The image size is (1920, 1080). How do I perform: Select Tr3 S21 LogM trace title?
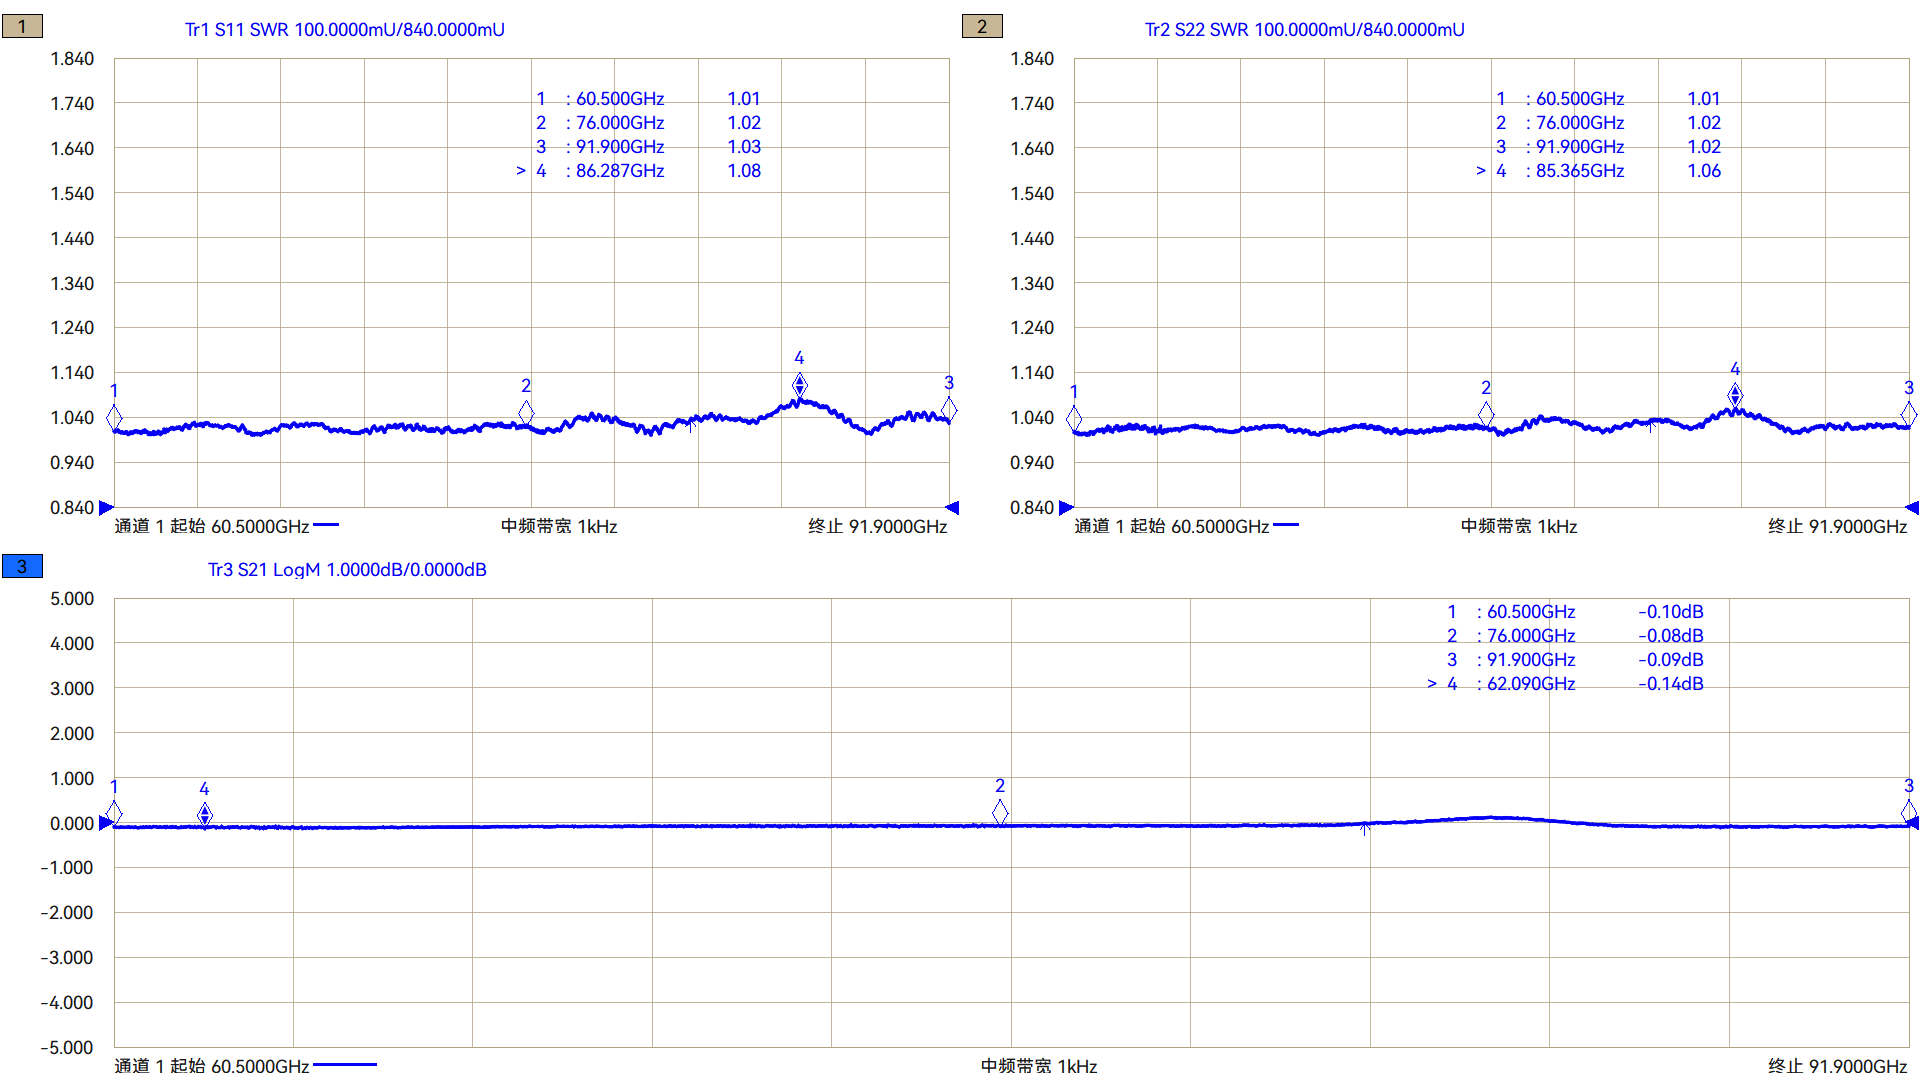[347, 570]
